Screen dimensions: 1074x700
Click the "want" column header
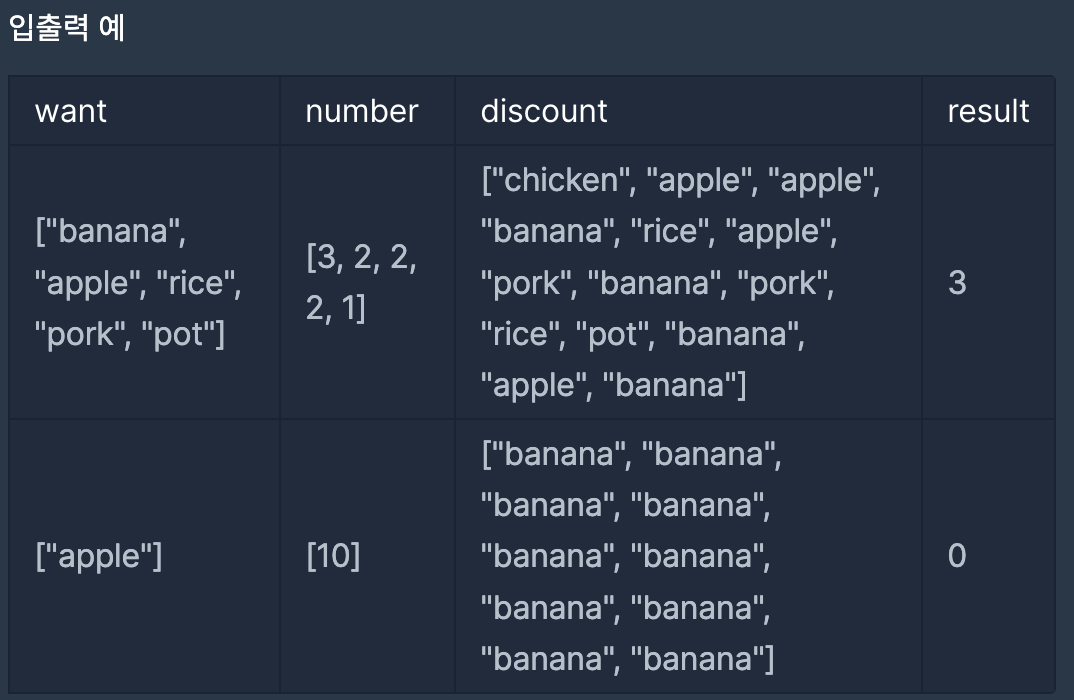[x=71, y=111]
